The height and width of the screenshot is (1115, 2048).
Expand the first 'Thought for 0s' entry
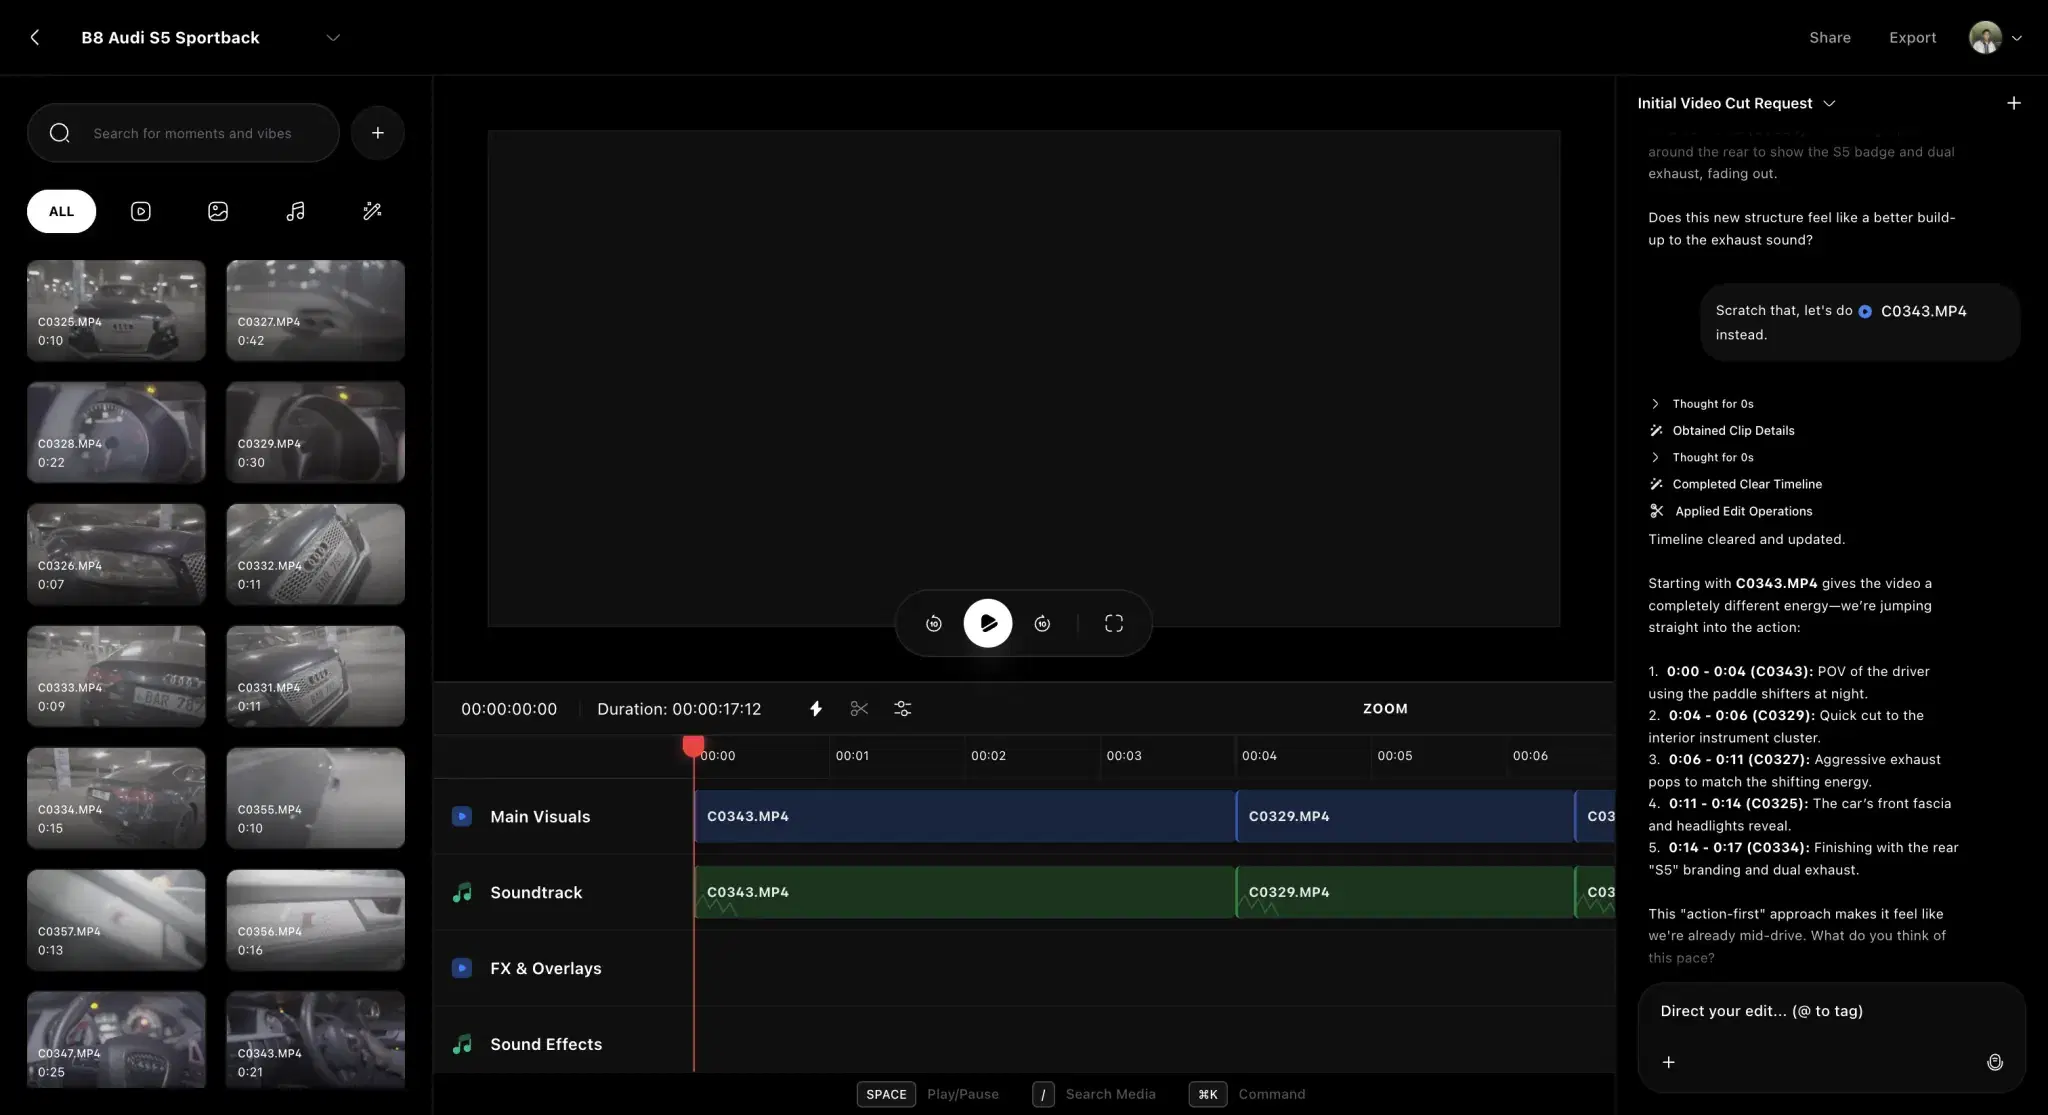[1702, 404]
